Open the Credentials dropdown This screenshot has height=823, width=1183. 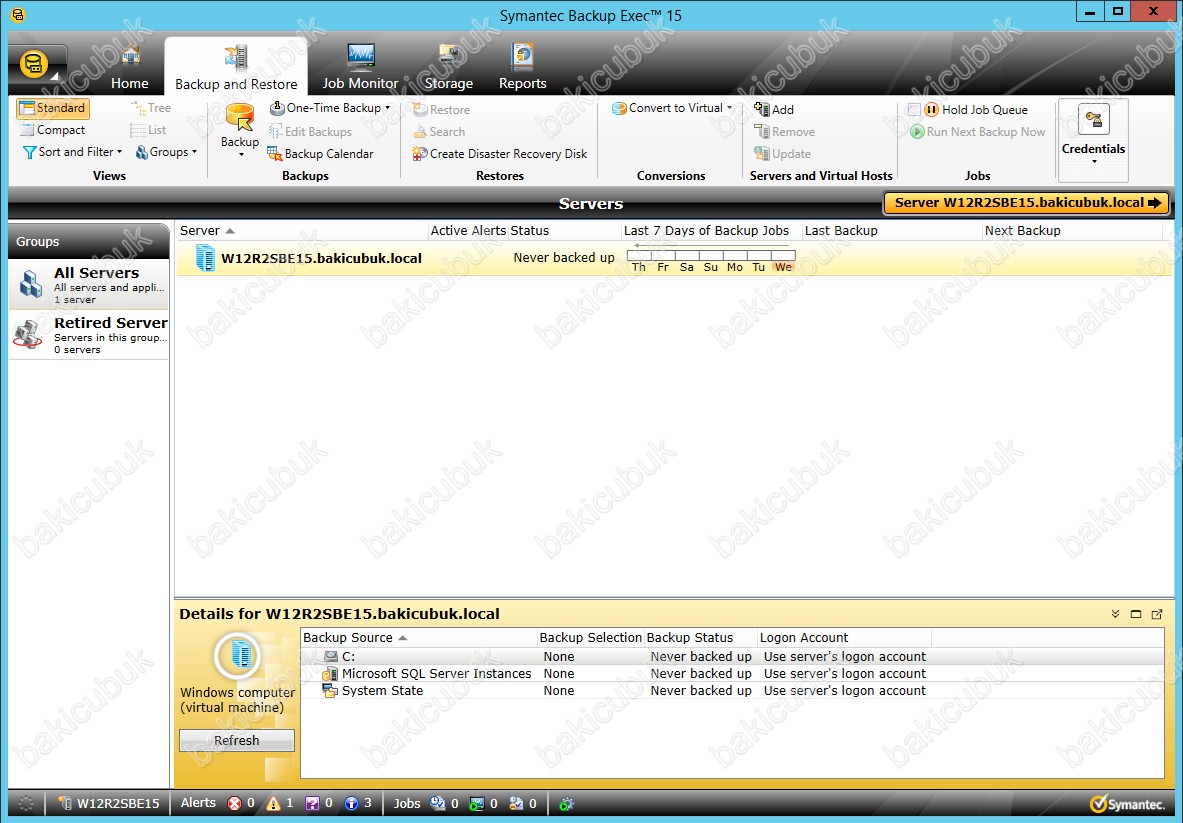[x=1093, y=161]
